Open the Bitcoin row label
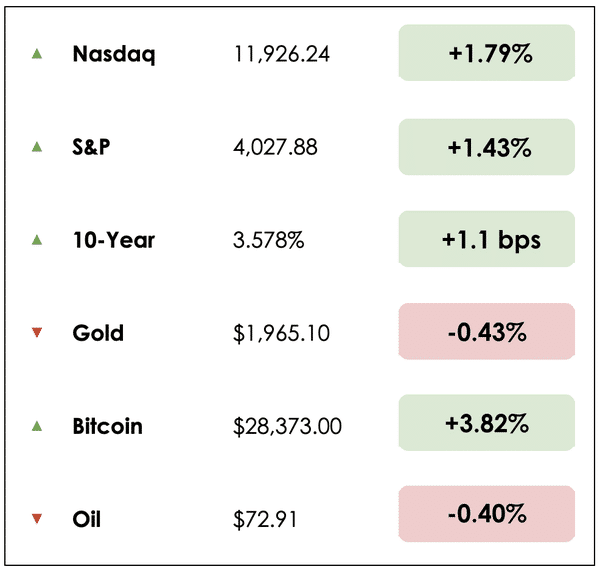The height and width of the screenshot is (572, 600). (x=108, y=426)
